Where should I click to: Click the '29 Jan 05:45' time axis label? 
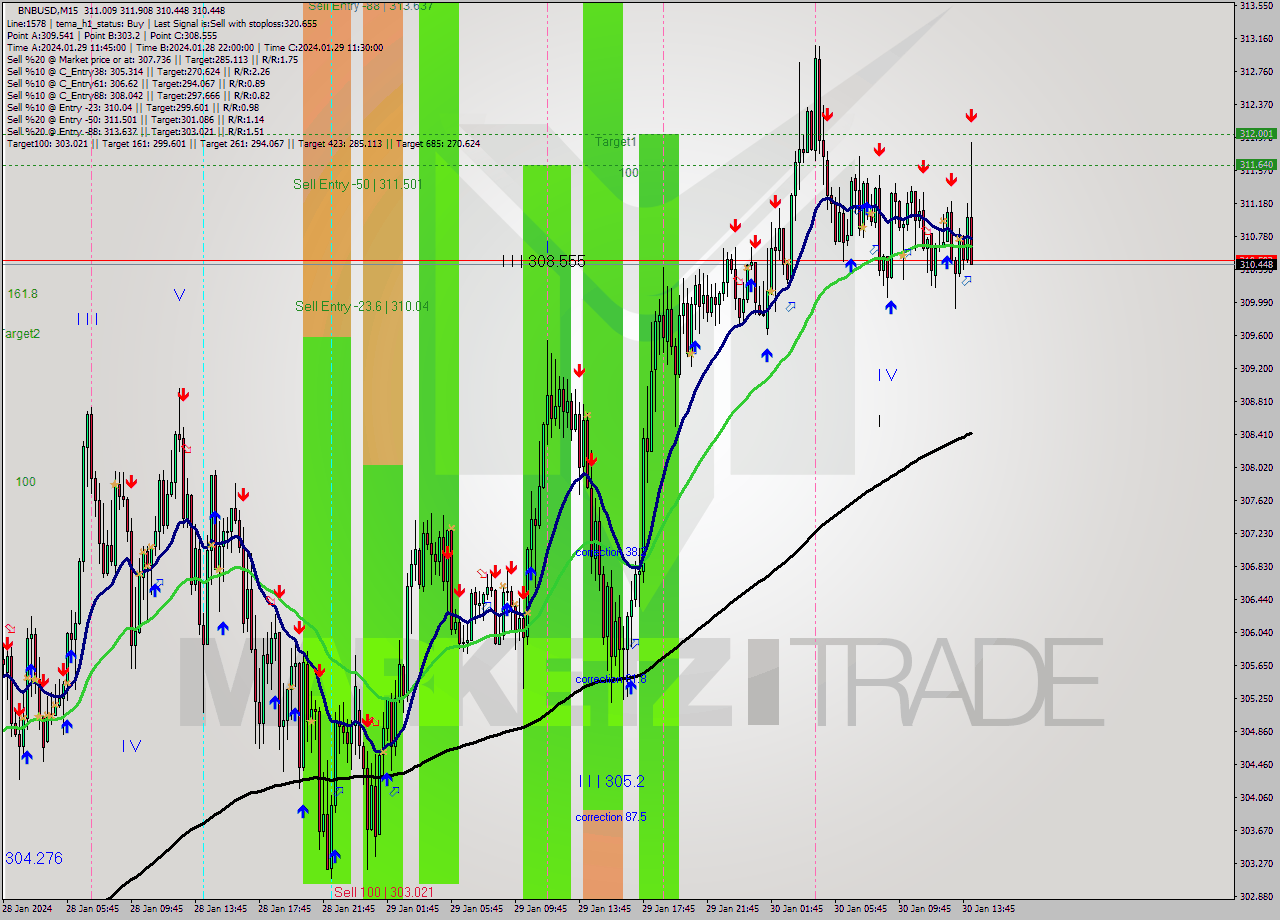click(476, 910)
